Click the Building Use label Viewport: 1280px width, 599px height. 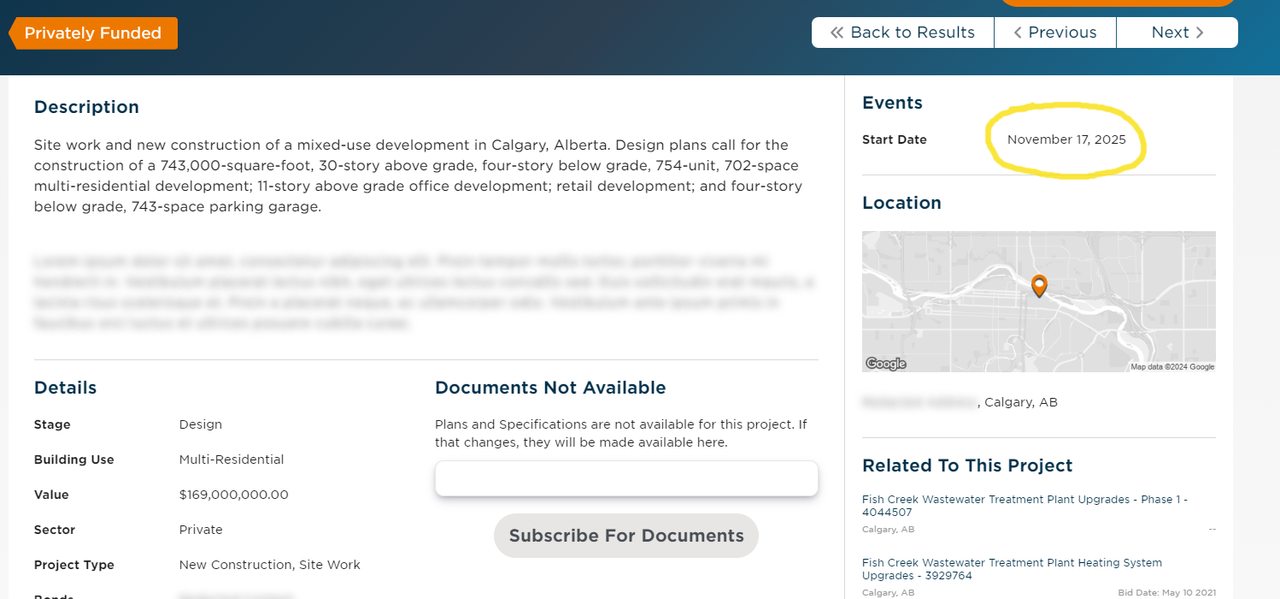[x=74, y=460]
